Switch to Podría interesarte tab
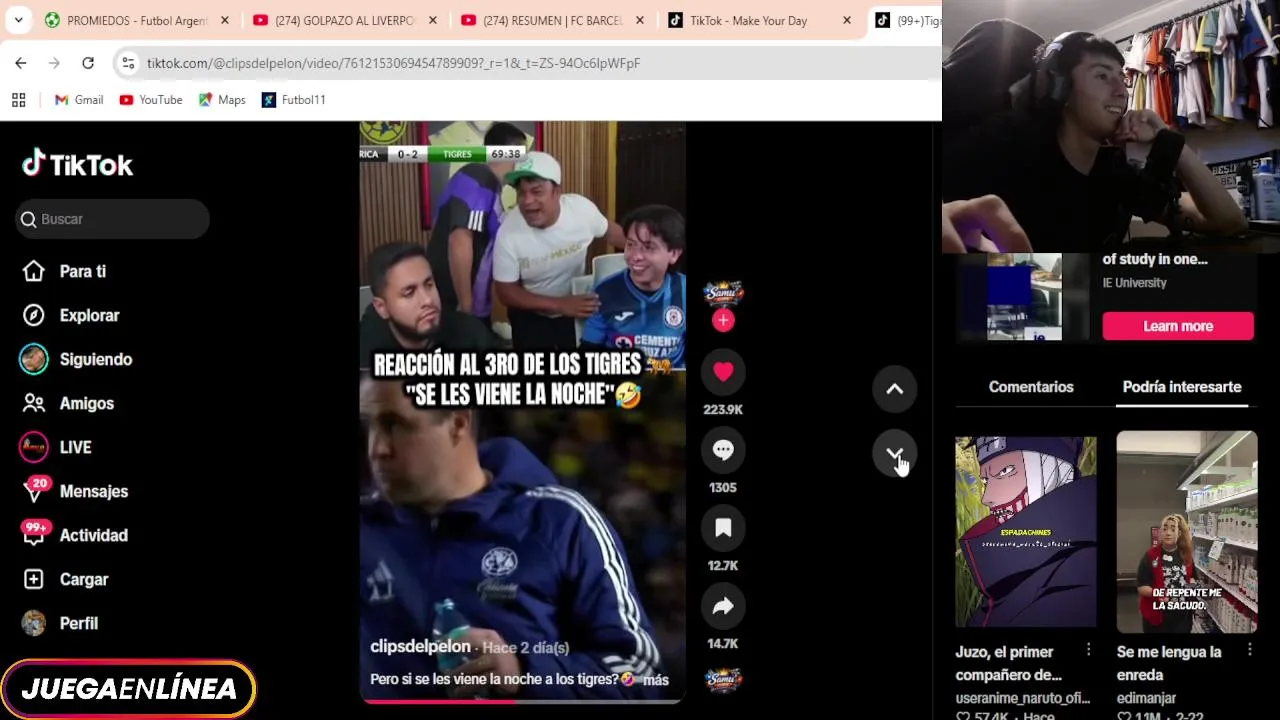Image resolution: width=1280 pixels, height=720 pixels. [1182, 387]
